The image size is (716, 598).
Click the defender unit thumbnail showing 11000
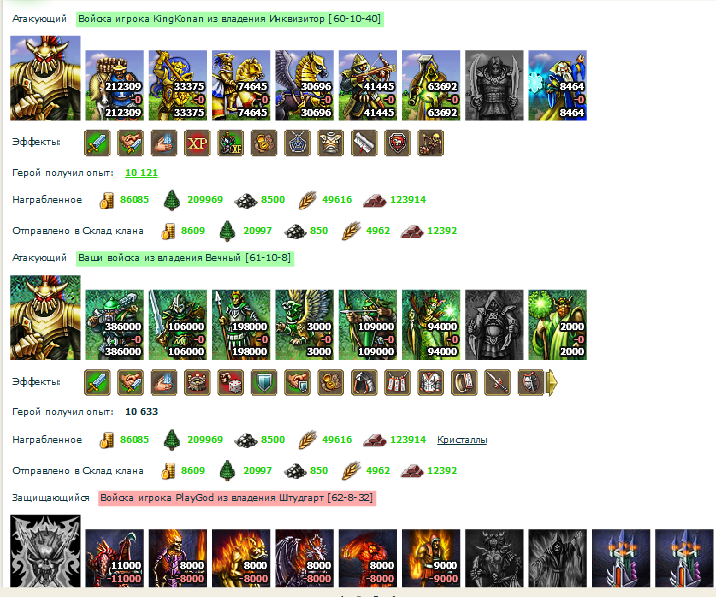[x=115, y=558]
